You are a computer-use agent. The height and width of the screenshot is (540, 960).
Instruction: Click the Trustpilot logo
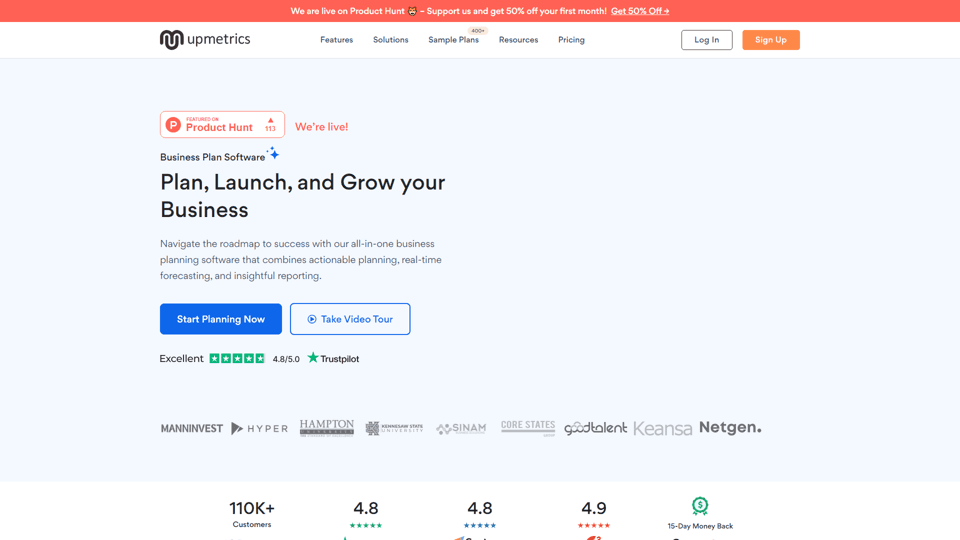click(x=333, y=358)
